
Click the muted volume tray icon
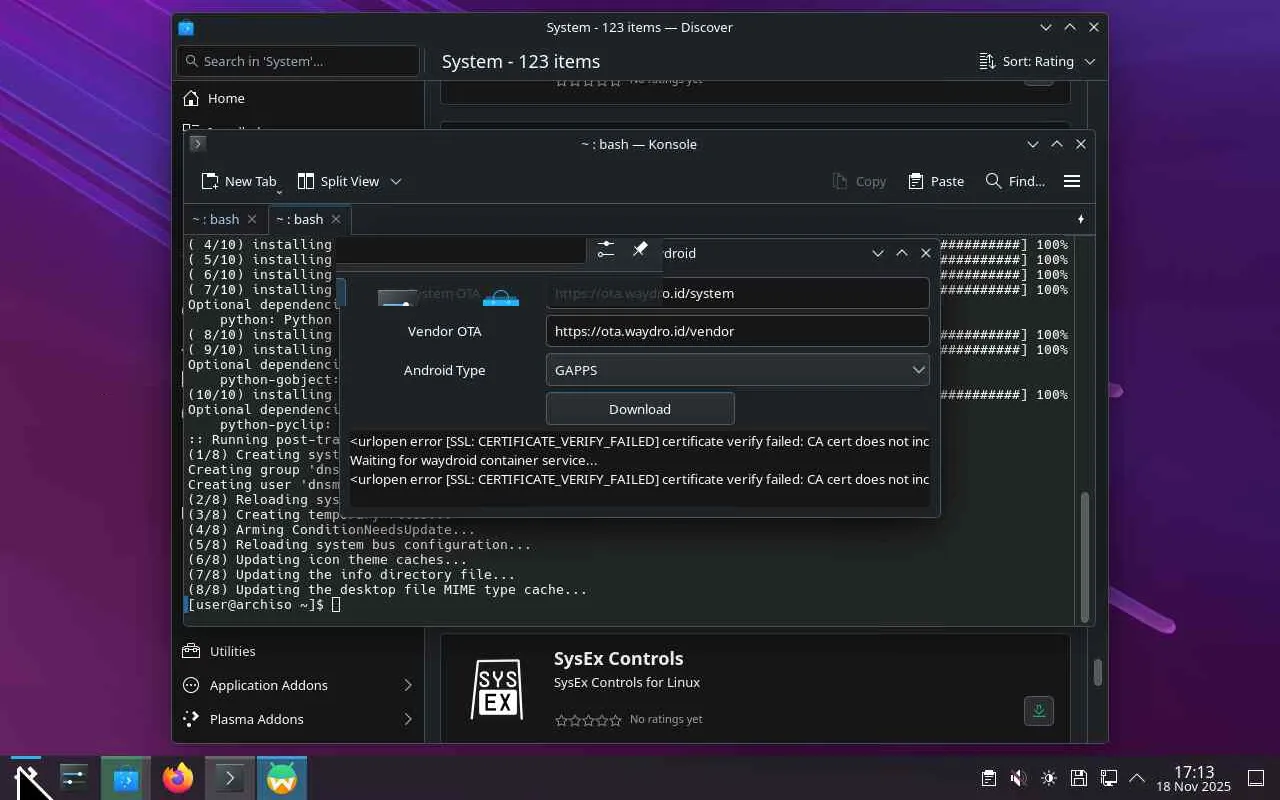pyautogui.click(x=1018, y=778)
